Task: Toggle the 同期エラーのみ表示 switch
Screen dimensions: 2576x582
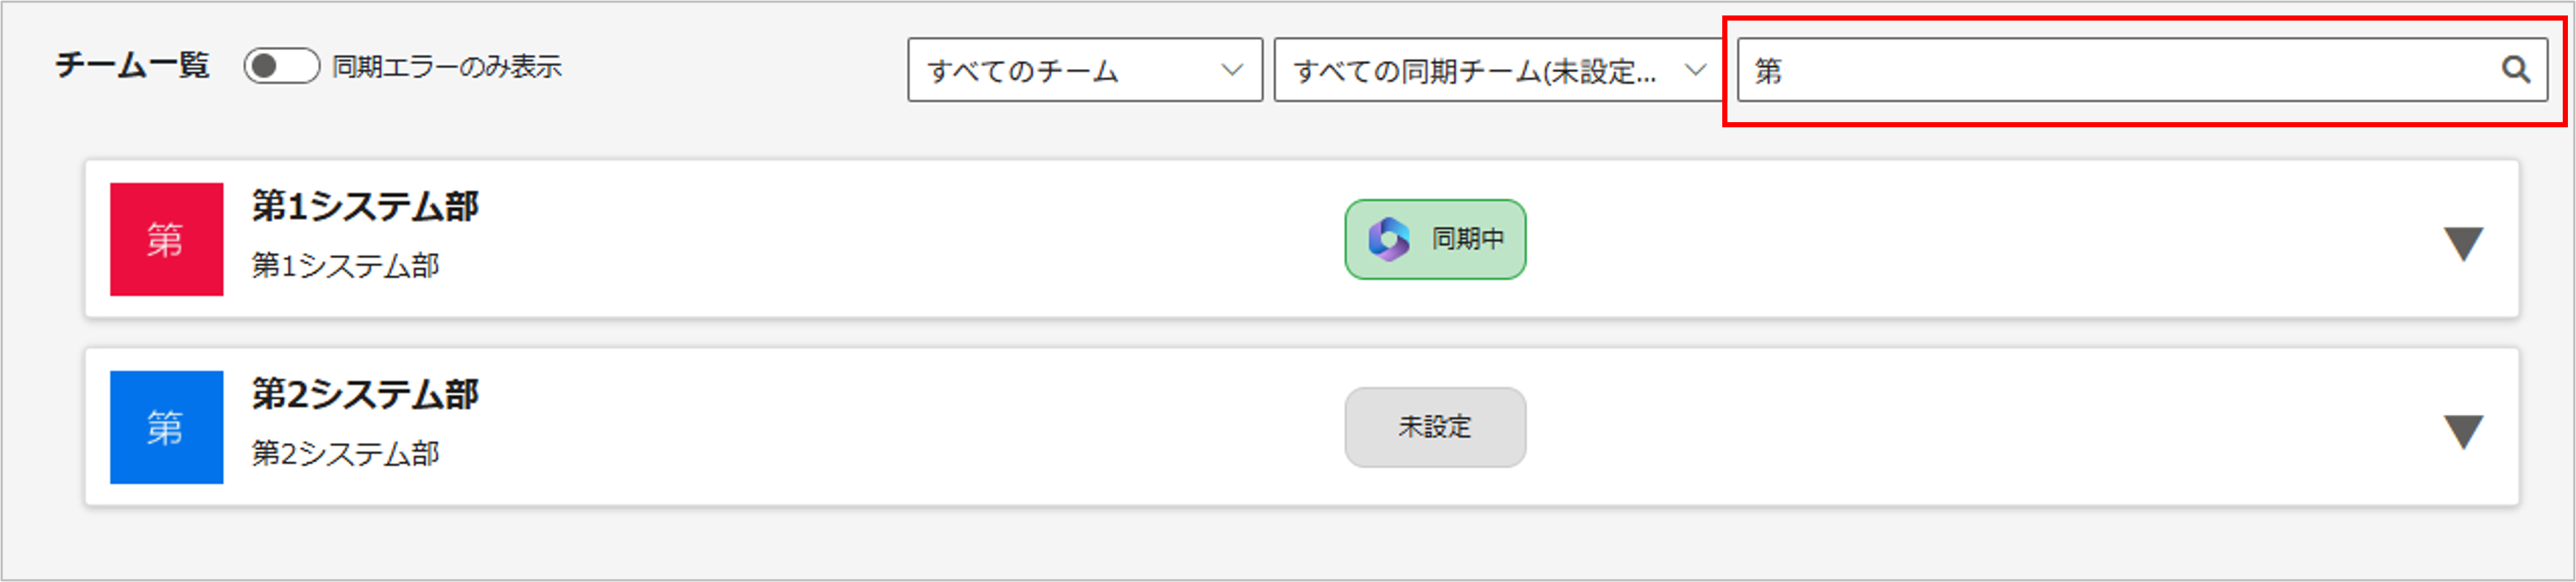Action: [x=281, y=67]
